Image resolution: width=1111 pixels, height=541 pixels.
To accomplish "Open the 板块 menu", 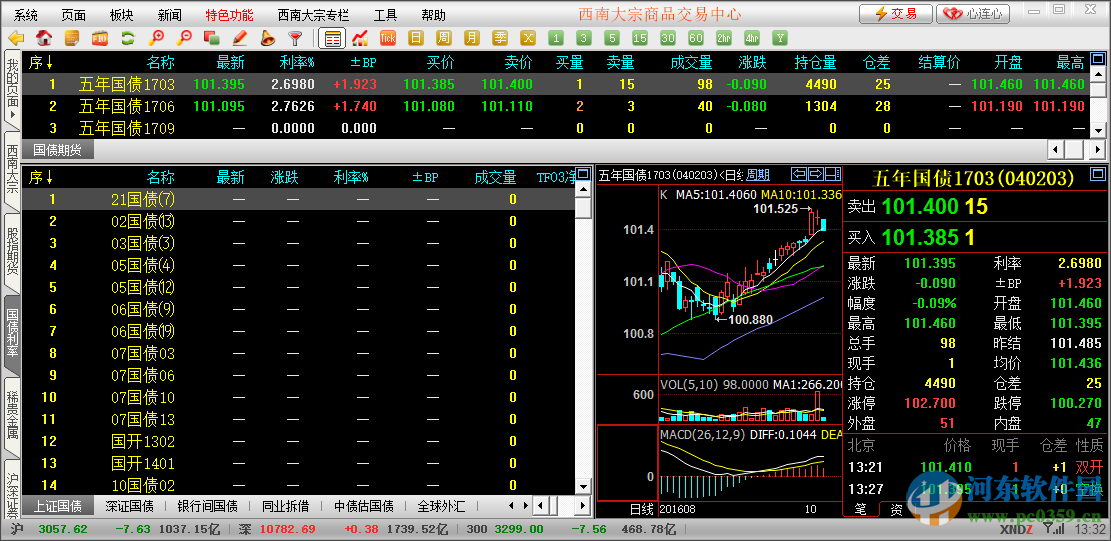I will [122, 14].
